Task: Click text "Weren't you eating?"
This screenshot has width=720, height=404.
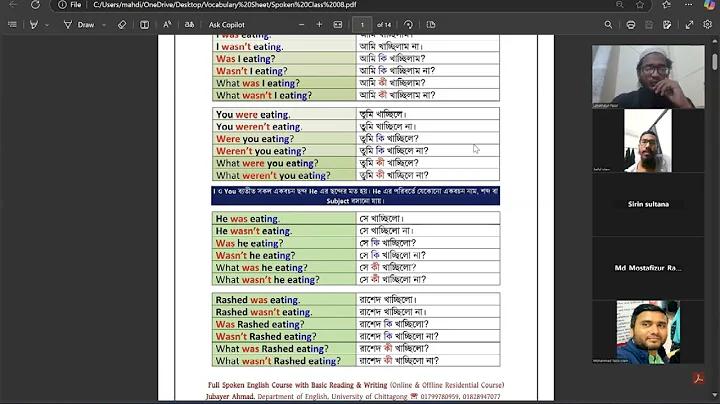Action: coord(260,151)
